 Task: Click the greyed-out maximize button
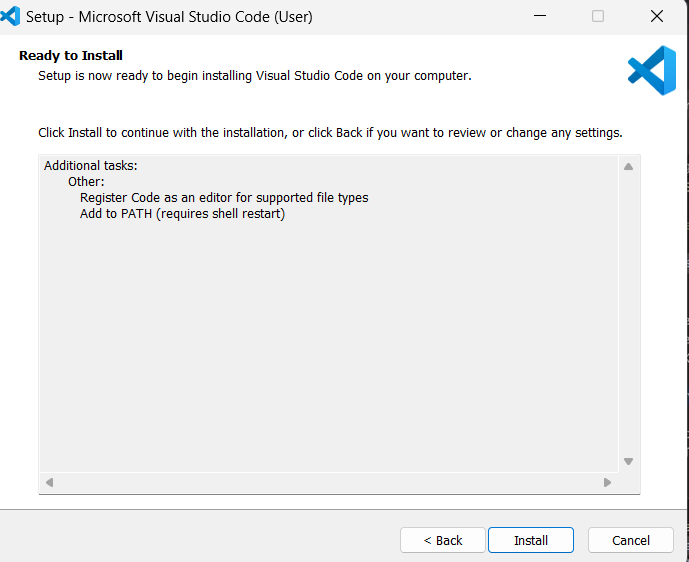pyautogui.click(x=598, y=16)
